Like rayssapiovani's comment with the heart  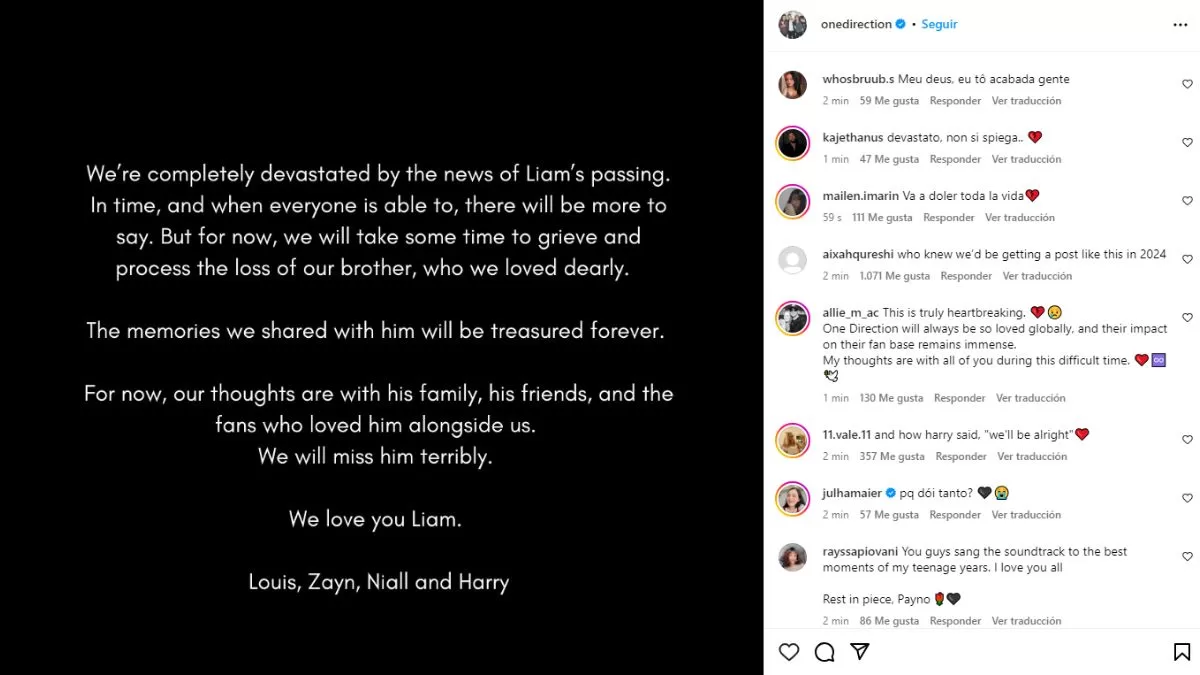(x=1187, y=557)
